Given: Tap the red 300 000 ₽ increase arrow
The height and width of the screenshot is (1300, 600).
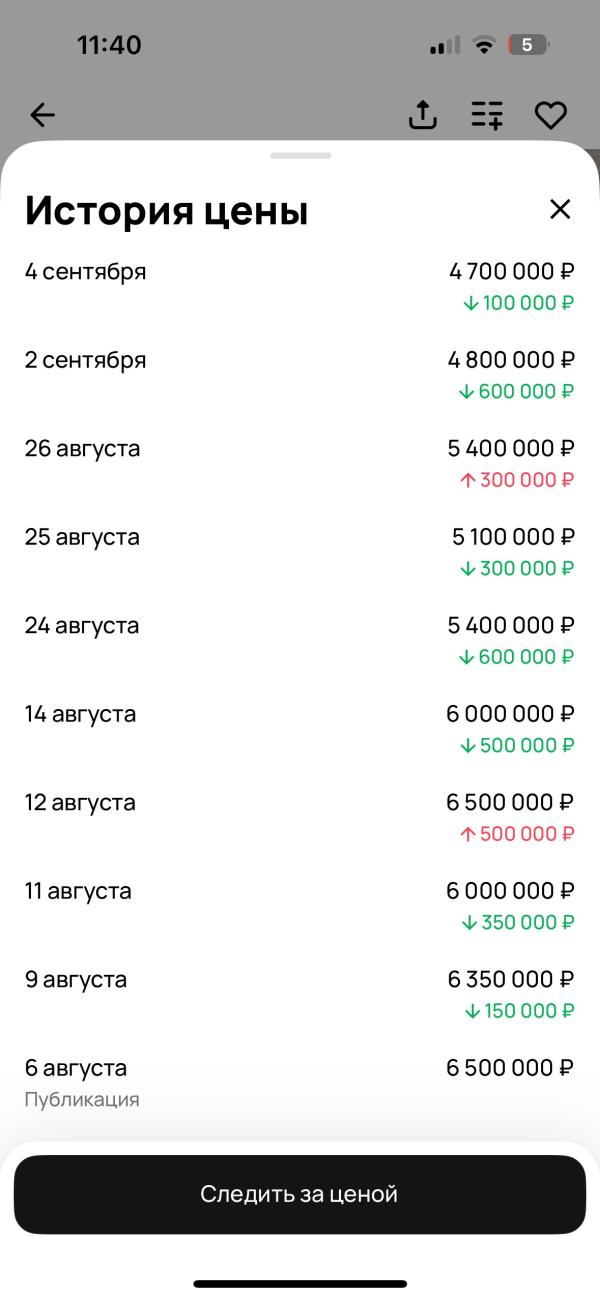Looking at the screenshot, I should point(467,480).
